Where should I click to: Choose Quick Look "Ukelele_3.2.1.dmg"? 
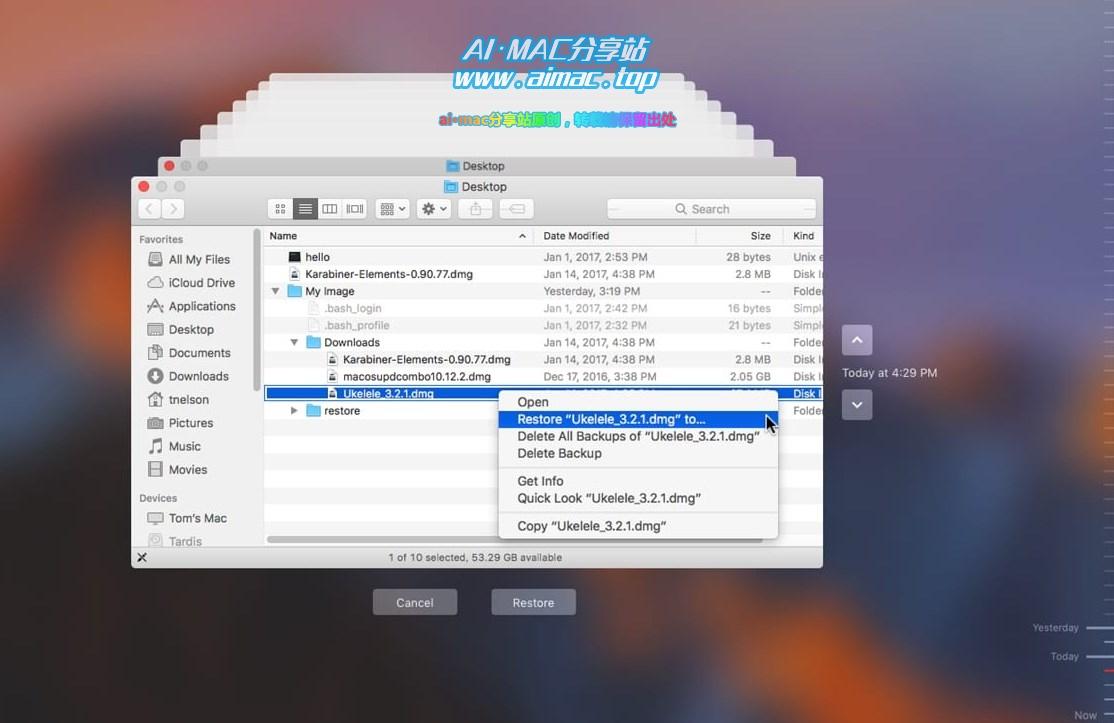click(x=638, y=498)
